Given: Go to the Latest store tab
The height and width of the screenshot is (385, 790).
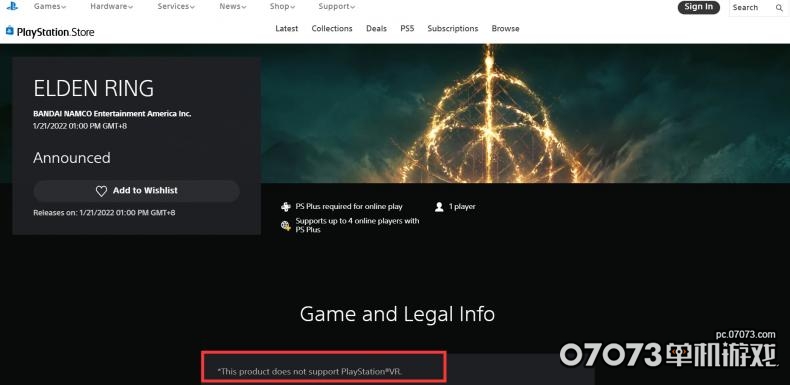Looking at the screenshot, I should click(287, 29).
